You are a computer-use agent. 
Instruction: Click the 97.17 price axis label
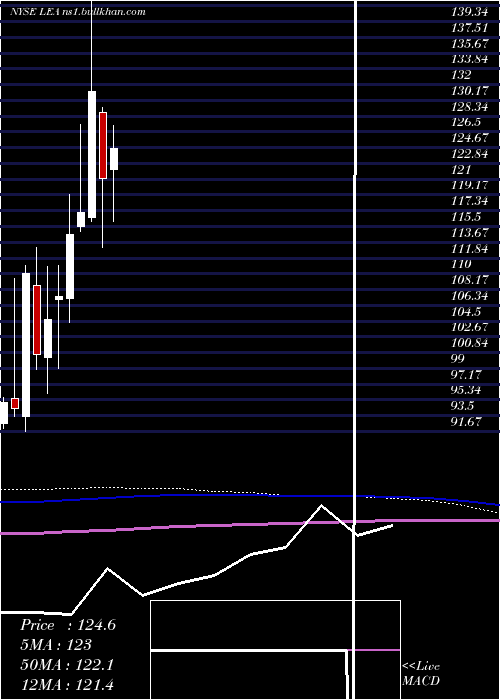(x=466, y=374)
